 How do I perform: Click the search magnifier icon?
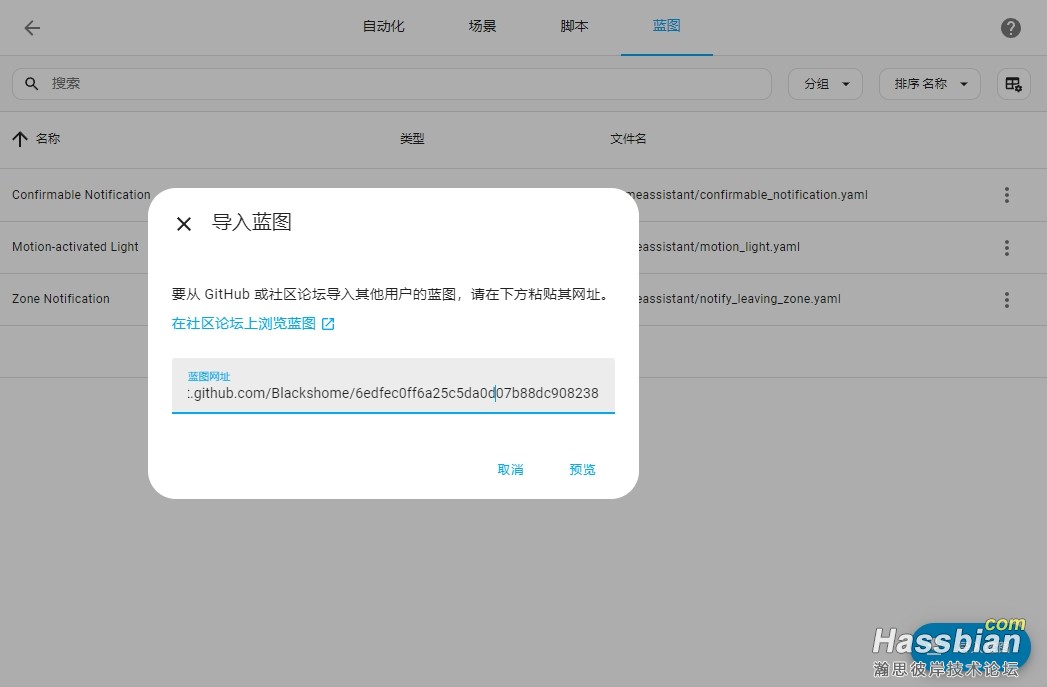click(31, 83)
